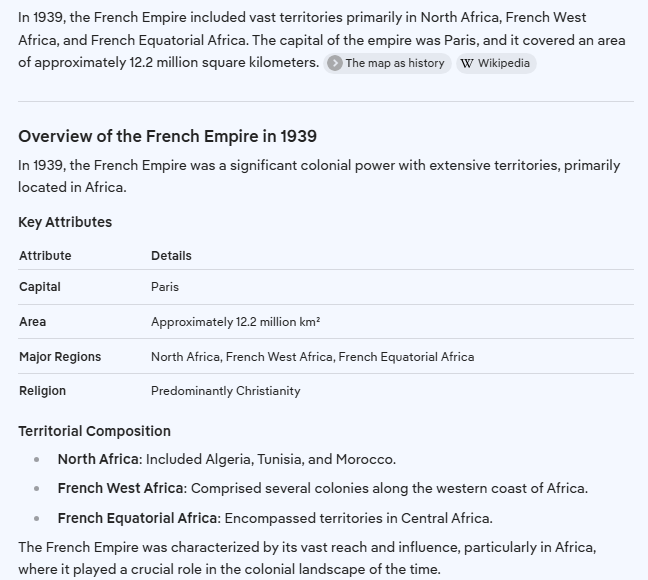
Task: Click the "Key Attributes" subheading
Action: click(65, 222)
